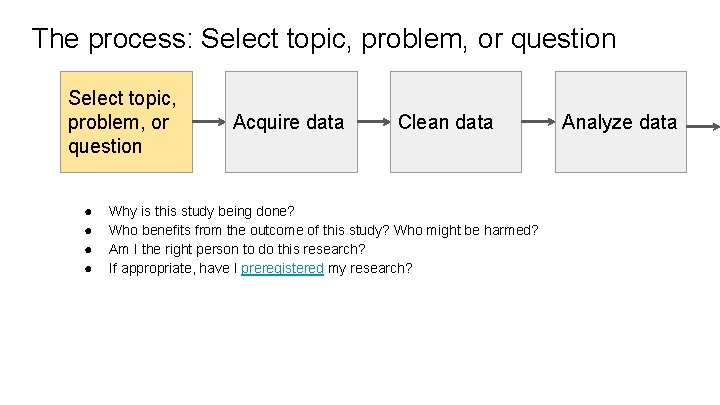Select the yellow 'Select topic, problem, or question' box

[126, 122]
